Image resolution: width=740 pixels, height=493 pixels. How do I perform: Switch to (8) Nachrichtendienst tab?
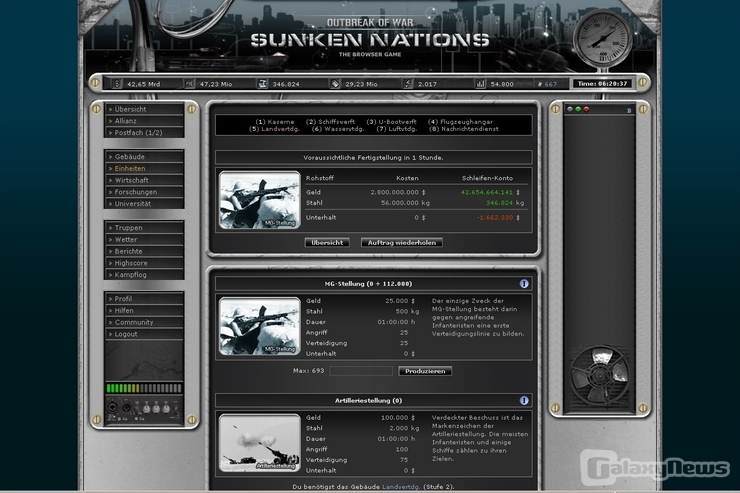464,129
